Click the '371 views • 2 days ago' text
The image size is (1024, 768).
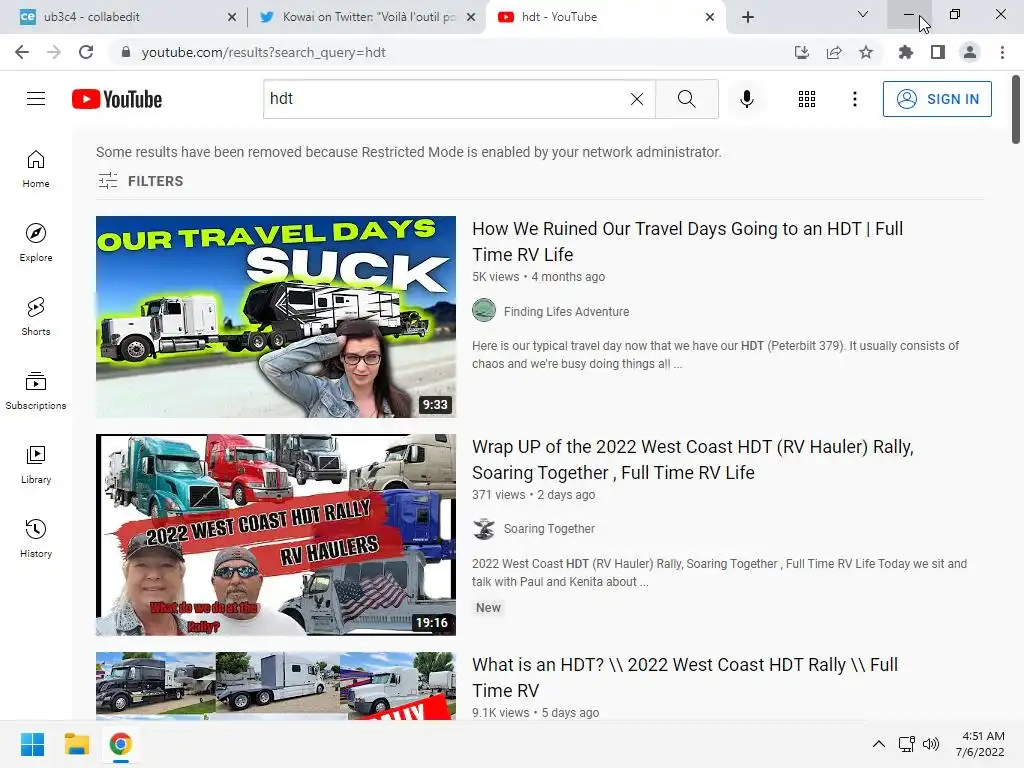pyautogui.click(x=534, y=494)
